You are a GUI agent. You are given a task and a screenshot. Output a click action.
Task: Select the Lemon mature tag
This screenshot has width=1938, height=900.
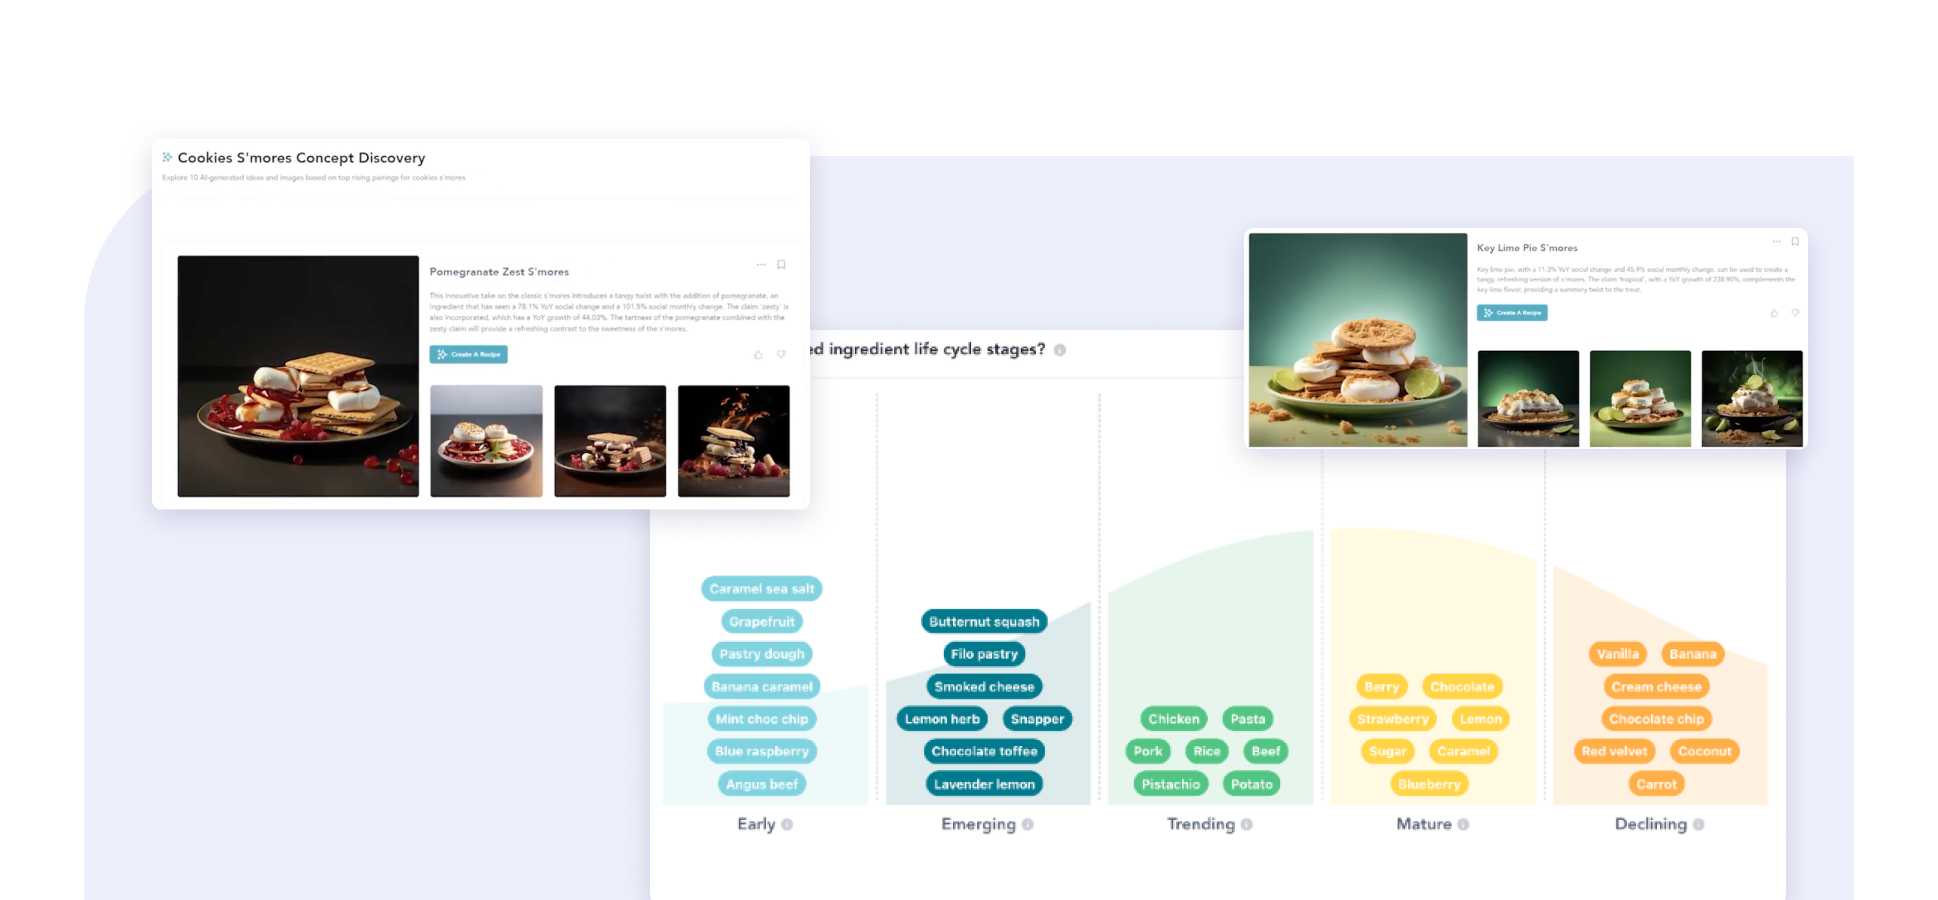(1481, 719)
